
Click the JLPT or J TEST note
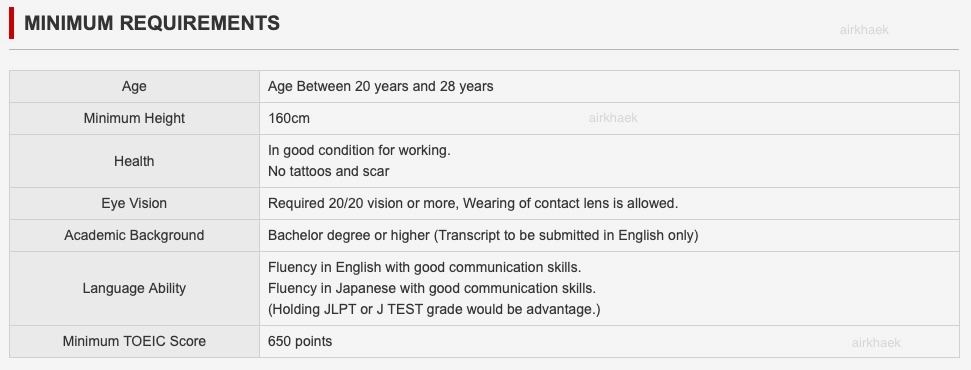[x=434, y=309]
